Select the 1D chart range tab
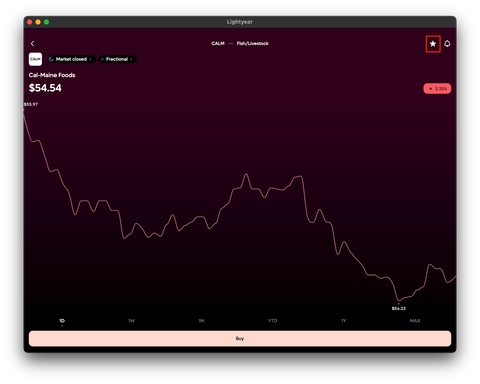480x384 pixels. pos(62,321)
